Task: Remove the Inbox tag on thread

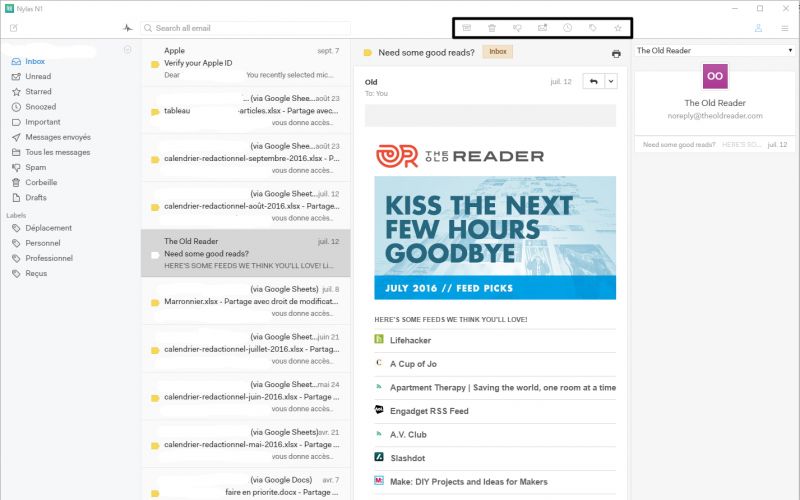Action: click(498, 52)
